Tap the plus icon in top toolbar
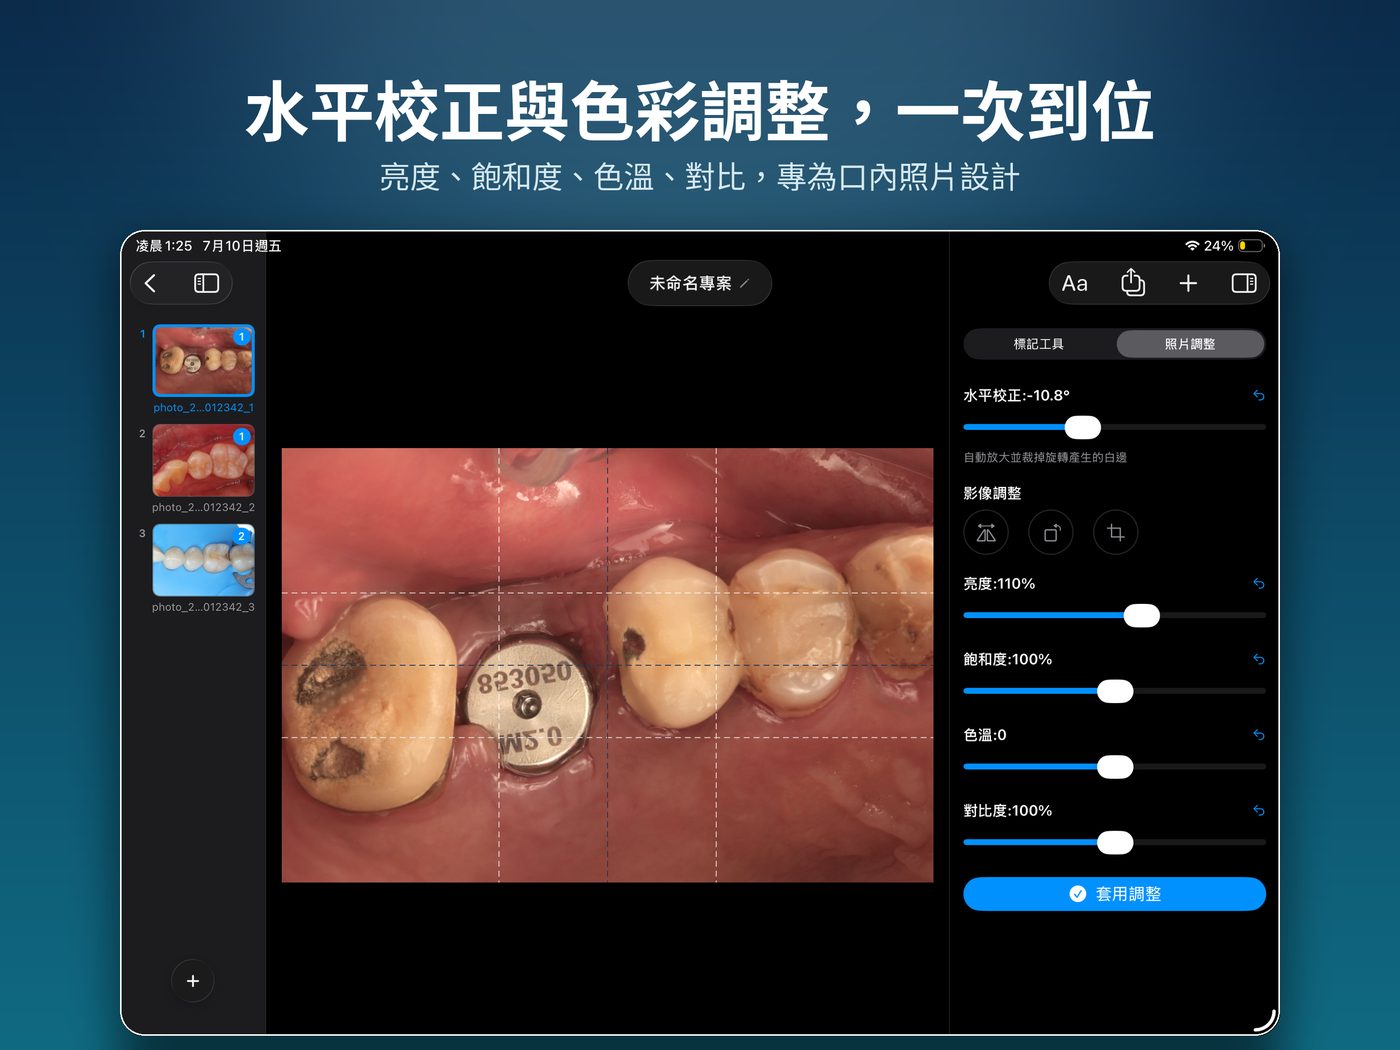The width and height of the screenshot is (1400, 1050). [1188, 284]
